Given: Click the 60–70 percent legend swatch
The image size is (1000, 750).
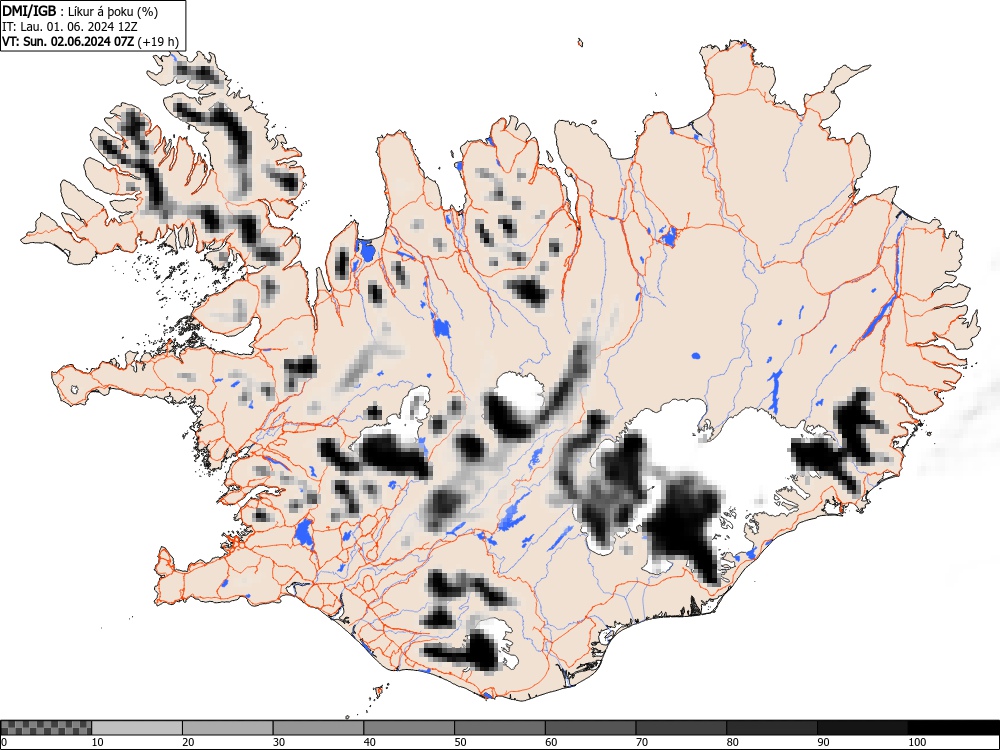Looking at the screenshot, I should point(591,728).
